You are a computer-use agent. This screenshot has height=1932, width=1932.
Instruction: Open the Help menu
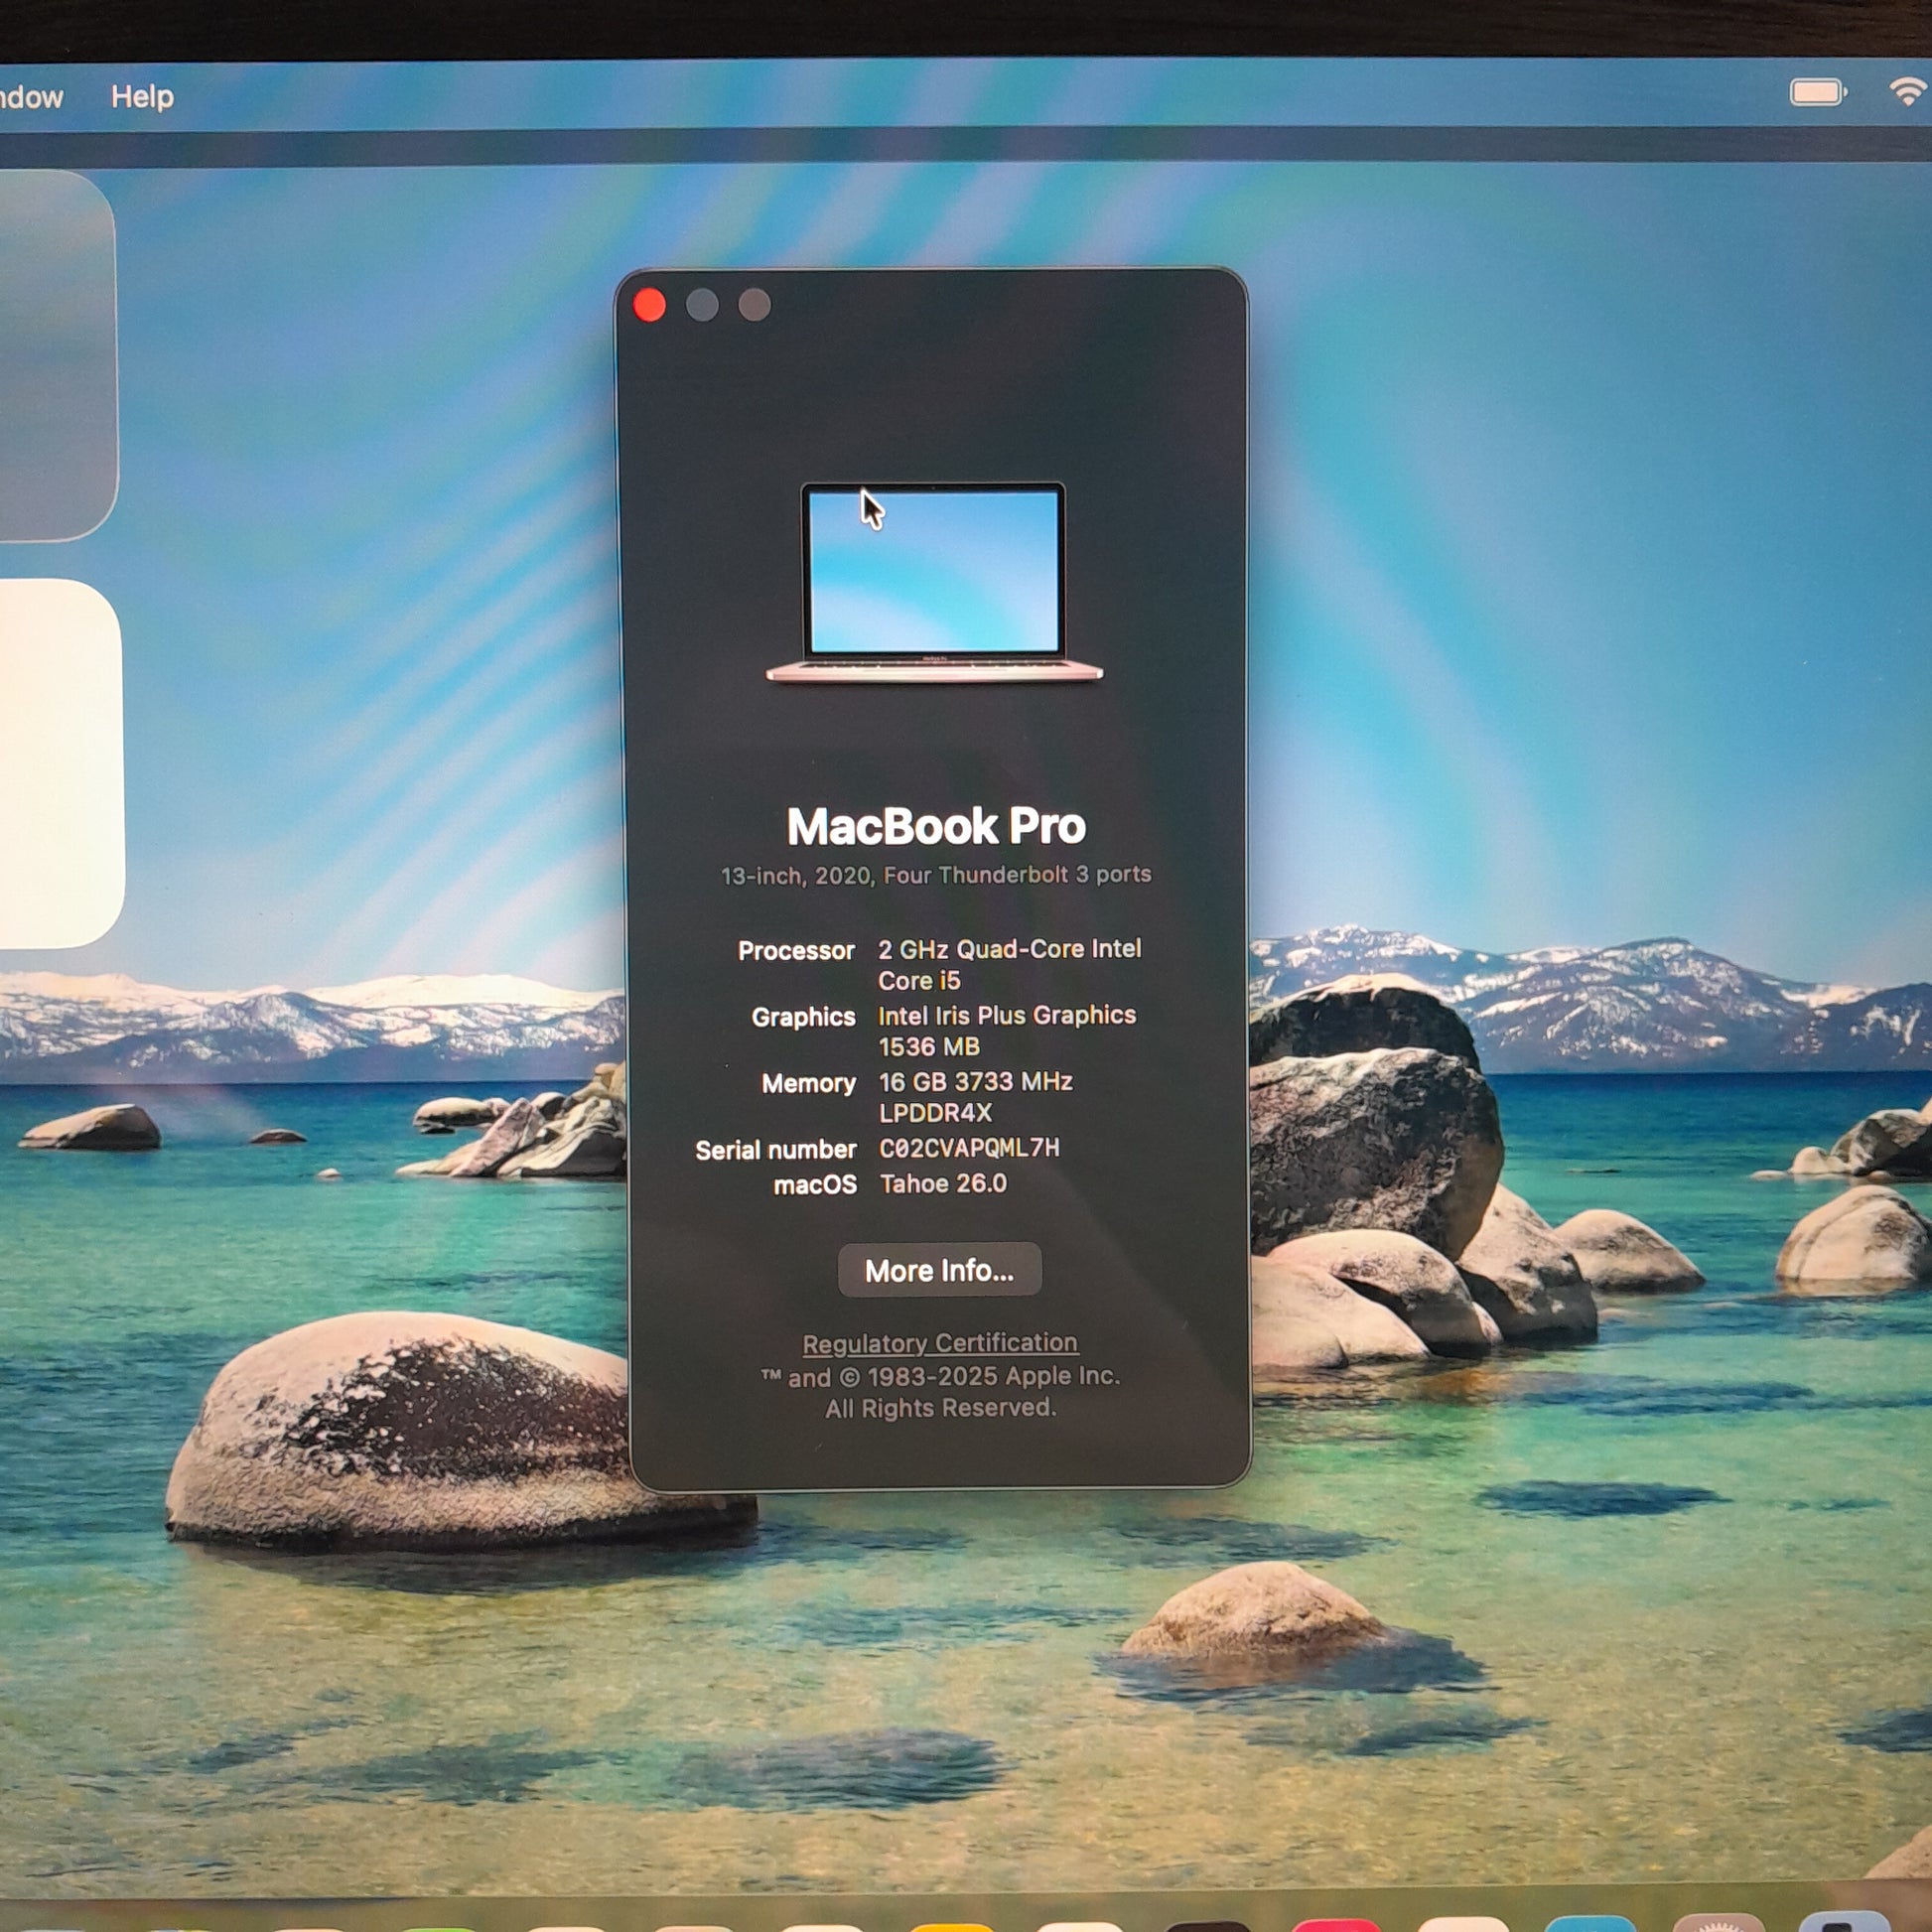(x=142, y=97)
